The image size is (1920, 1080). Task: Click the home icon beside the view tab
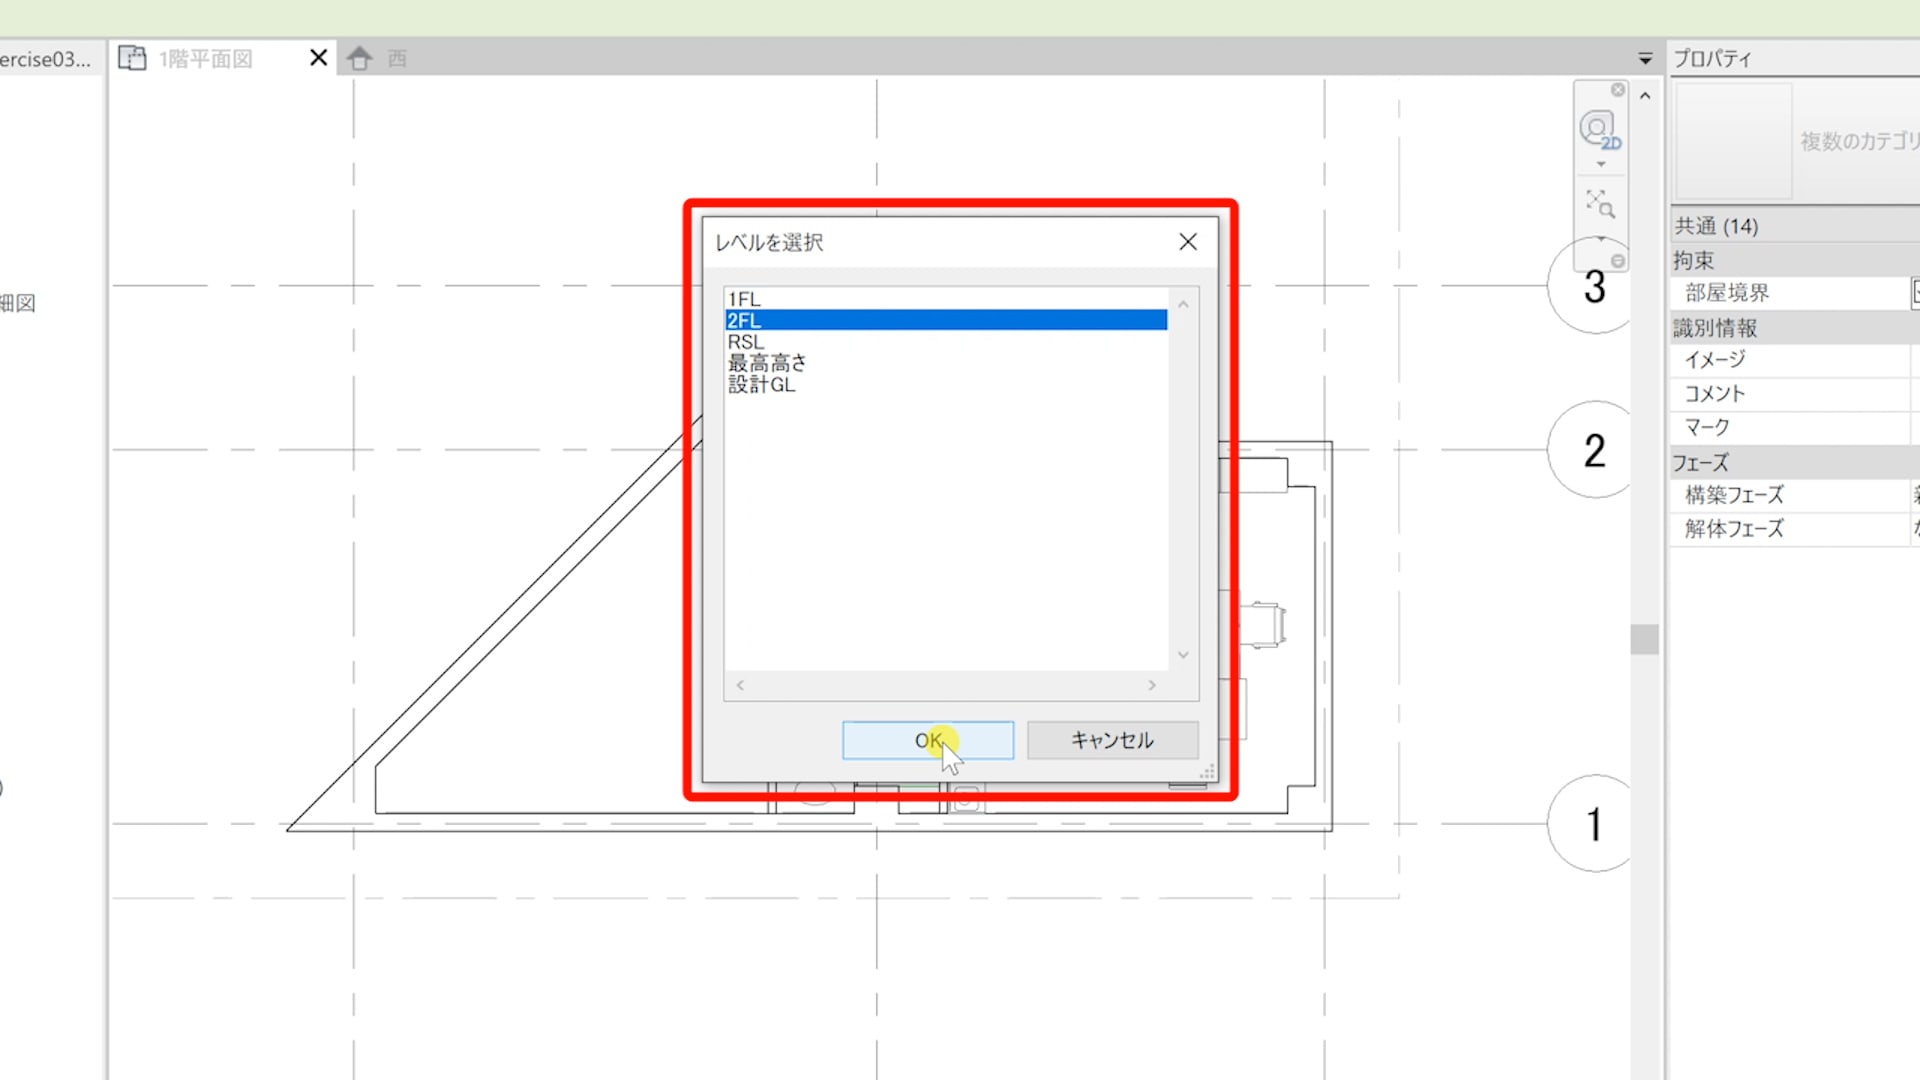point(360,59)
